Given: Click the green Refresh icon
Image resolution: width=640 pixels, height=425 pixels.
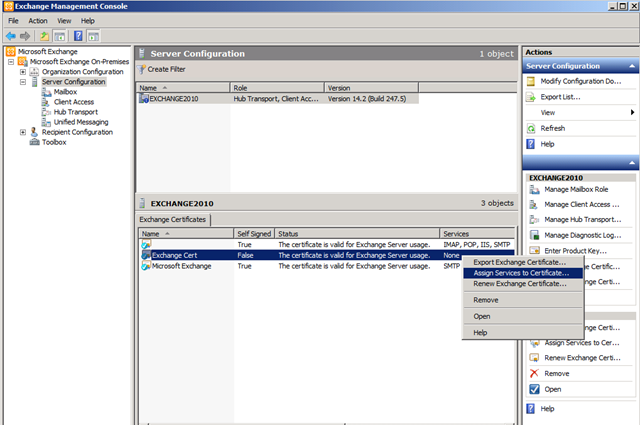Looking at the screenshot, I should point(531,129).
